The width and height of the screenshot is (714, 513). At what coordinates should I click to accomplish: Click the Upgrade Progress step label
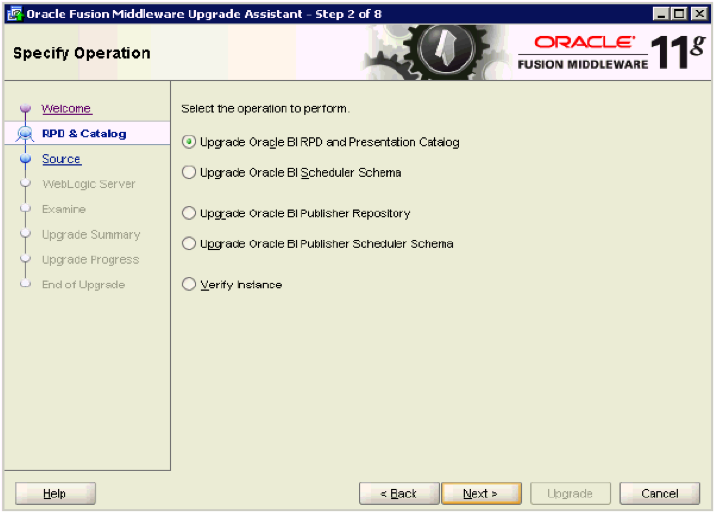91,259
